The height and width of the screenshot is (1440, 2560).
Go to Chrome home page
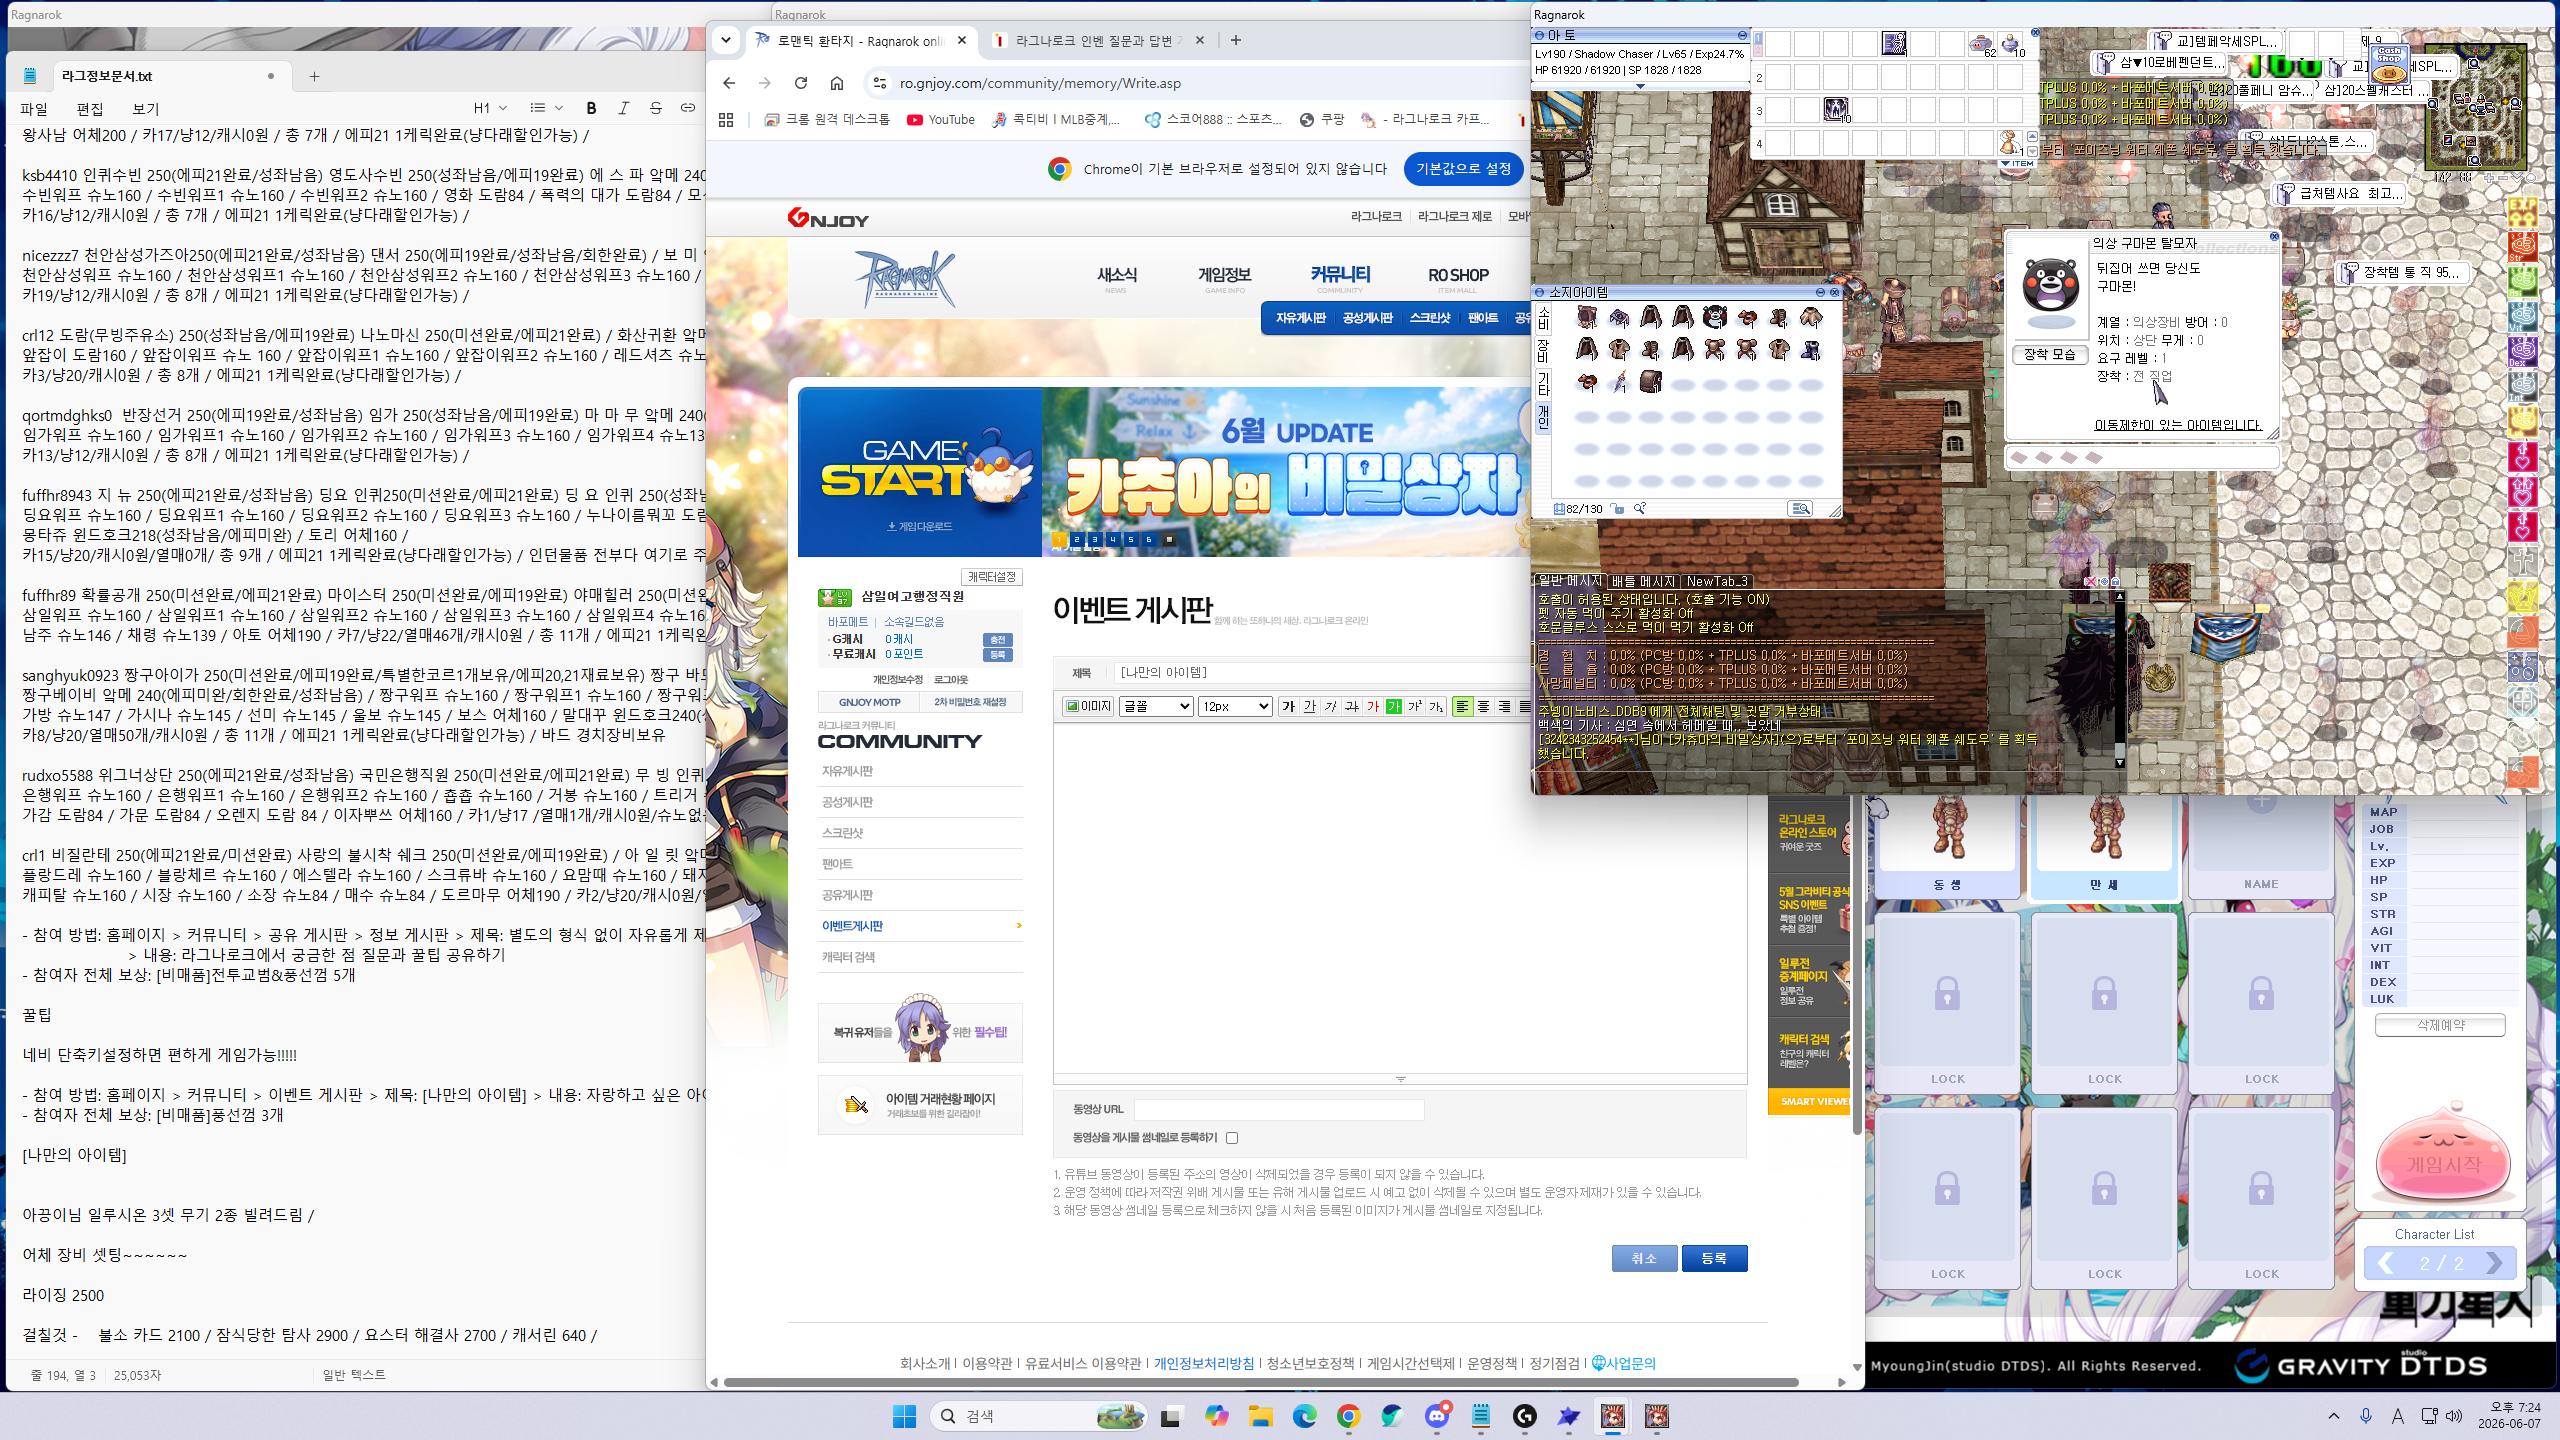click(x=837, y=83)
